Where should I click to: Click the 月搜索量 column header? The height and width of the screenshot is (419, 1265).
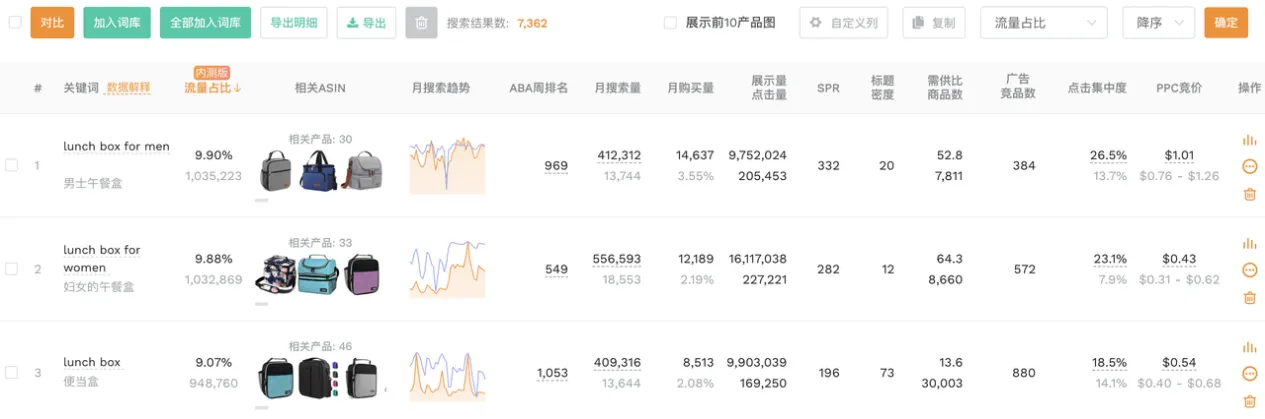[x=617, y=88]
